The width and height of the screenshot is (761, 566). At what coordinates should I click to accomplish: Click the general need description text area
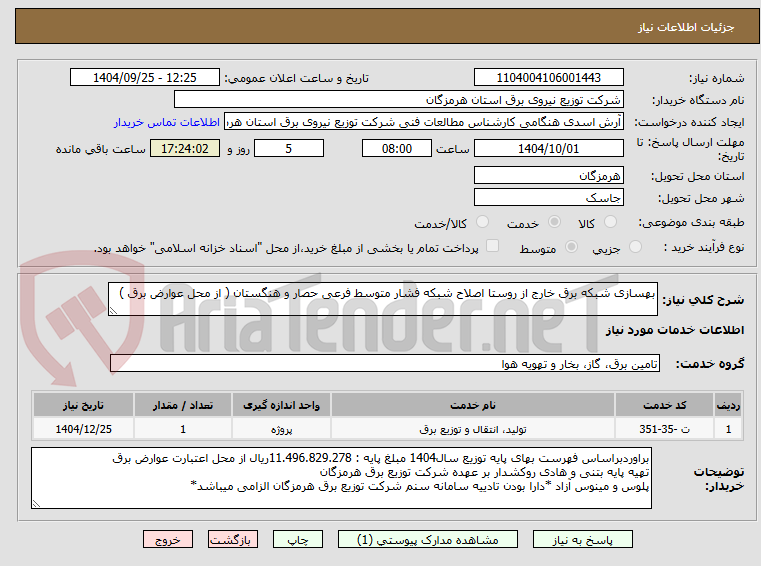[x=383, y=299]
